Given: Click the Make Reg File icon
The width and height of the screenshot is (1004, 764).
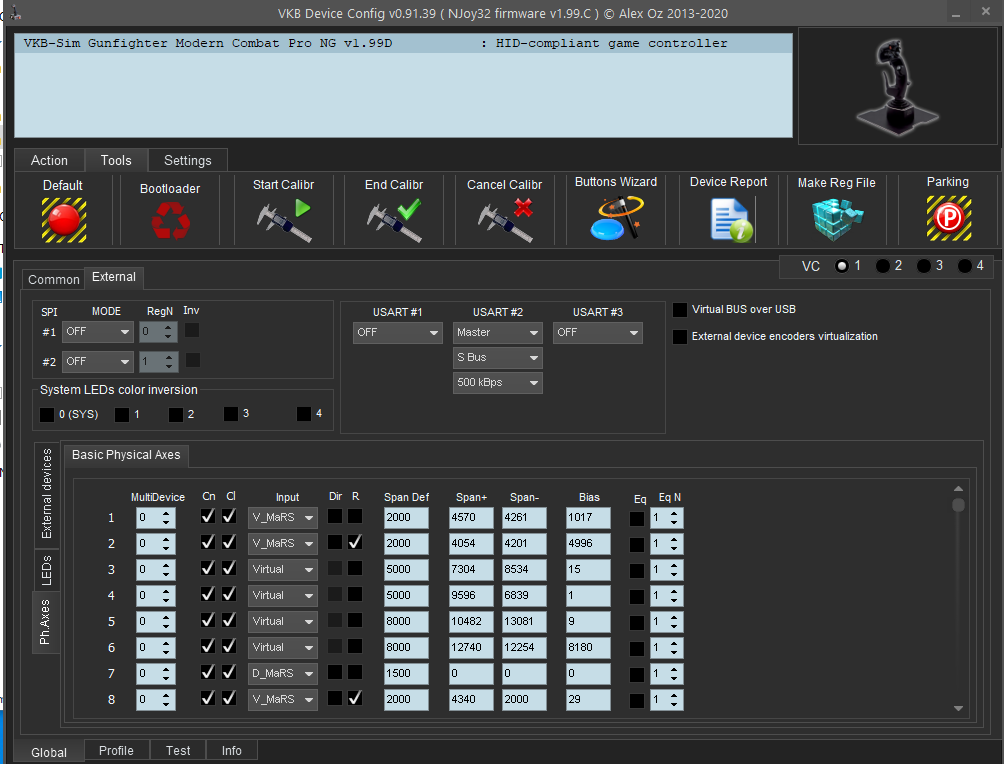Looking at the screenshot, I should tap(836, 219).
